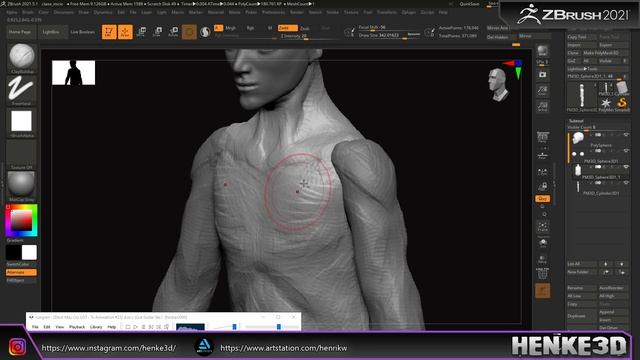Viewport: 640px width, 360px height.
Task: Select the SimpleBrush tool icon
Action: point(622,103)
